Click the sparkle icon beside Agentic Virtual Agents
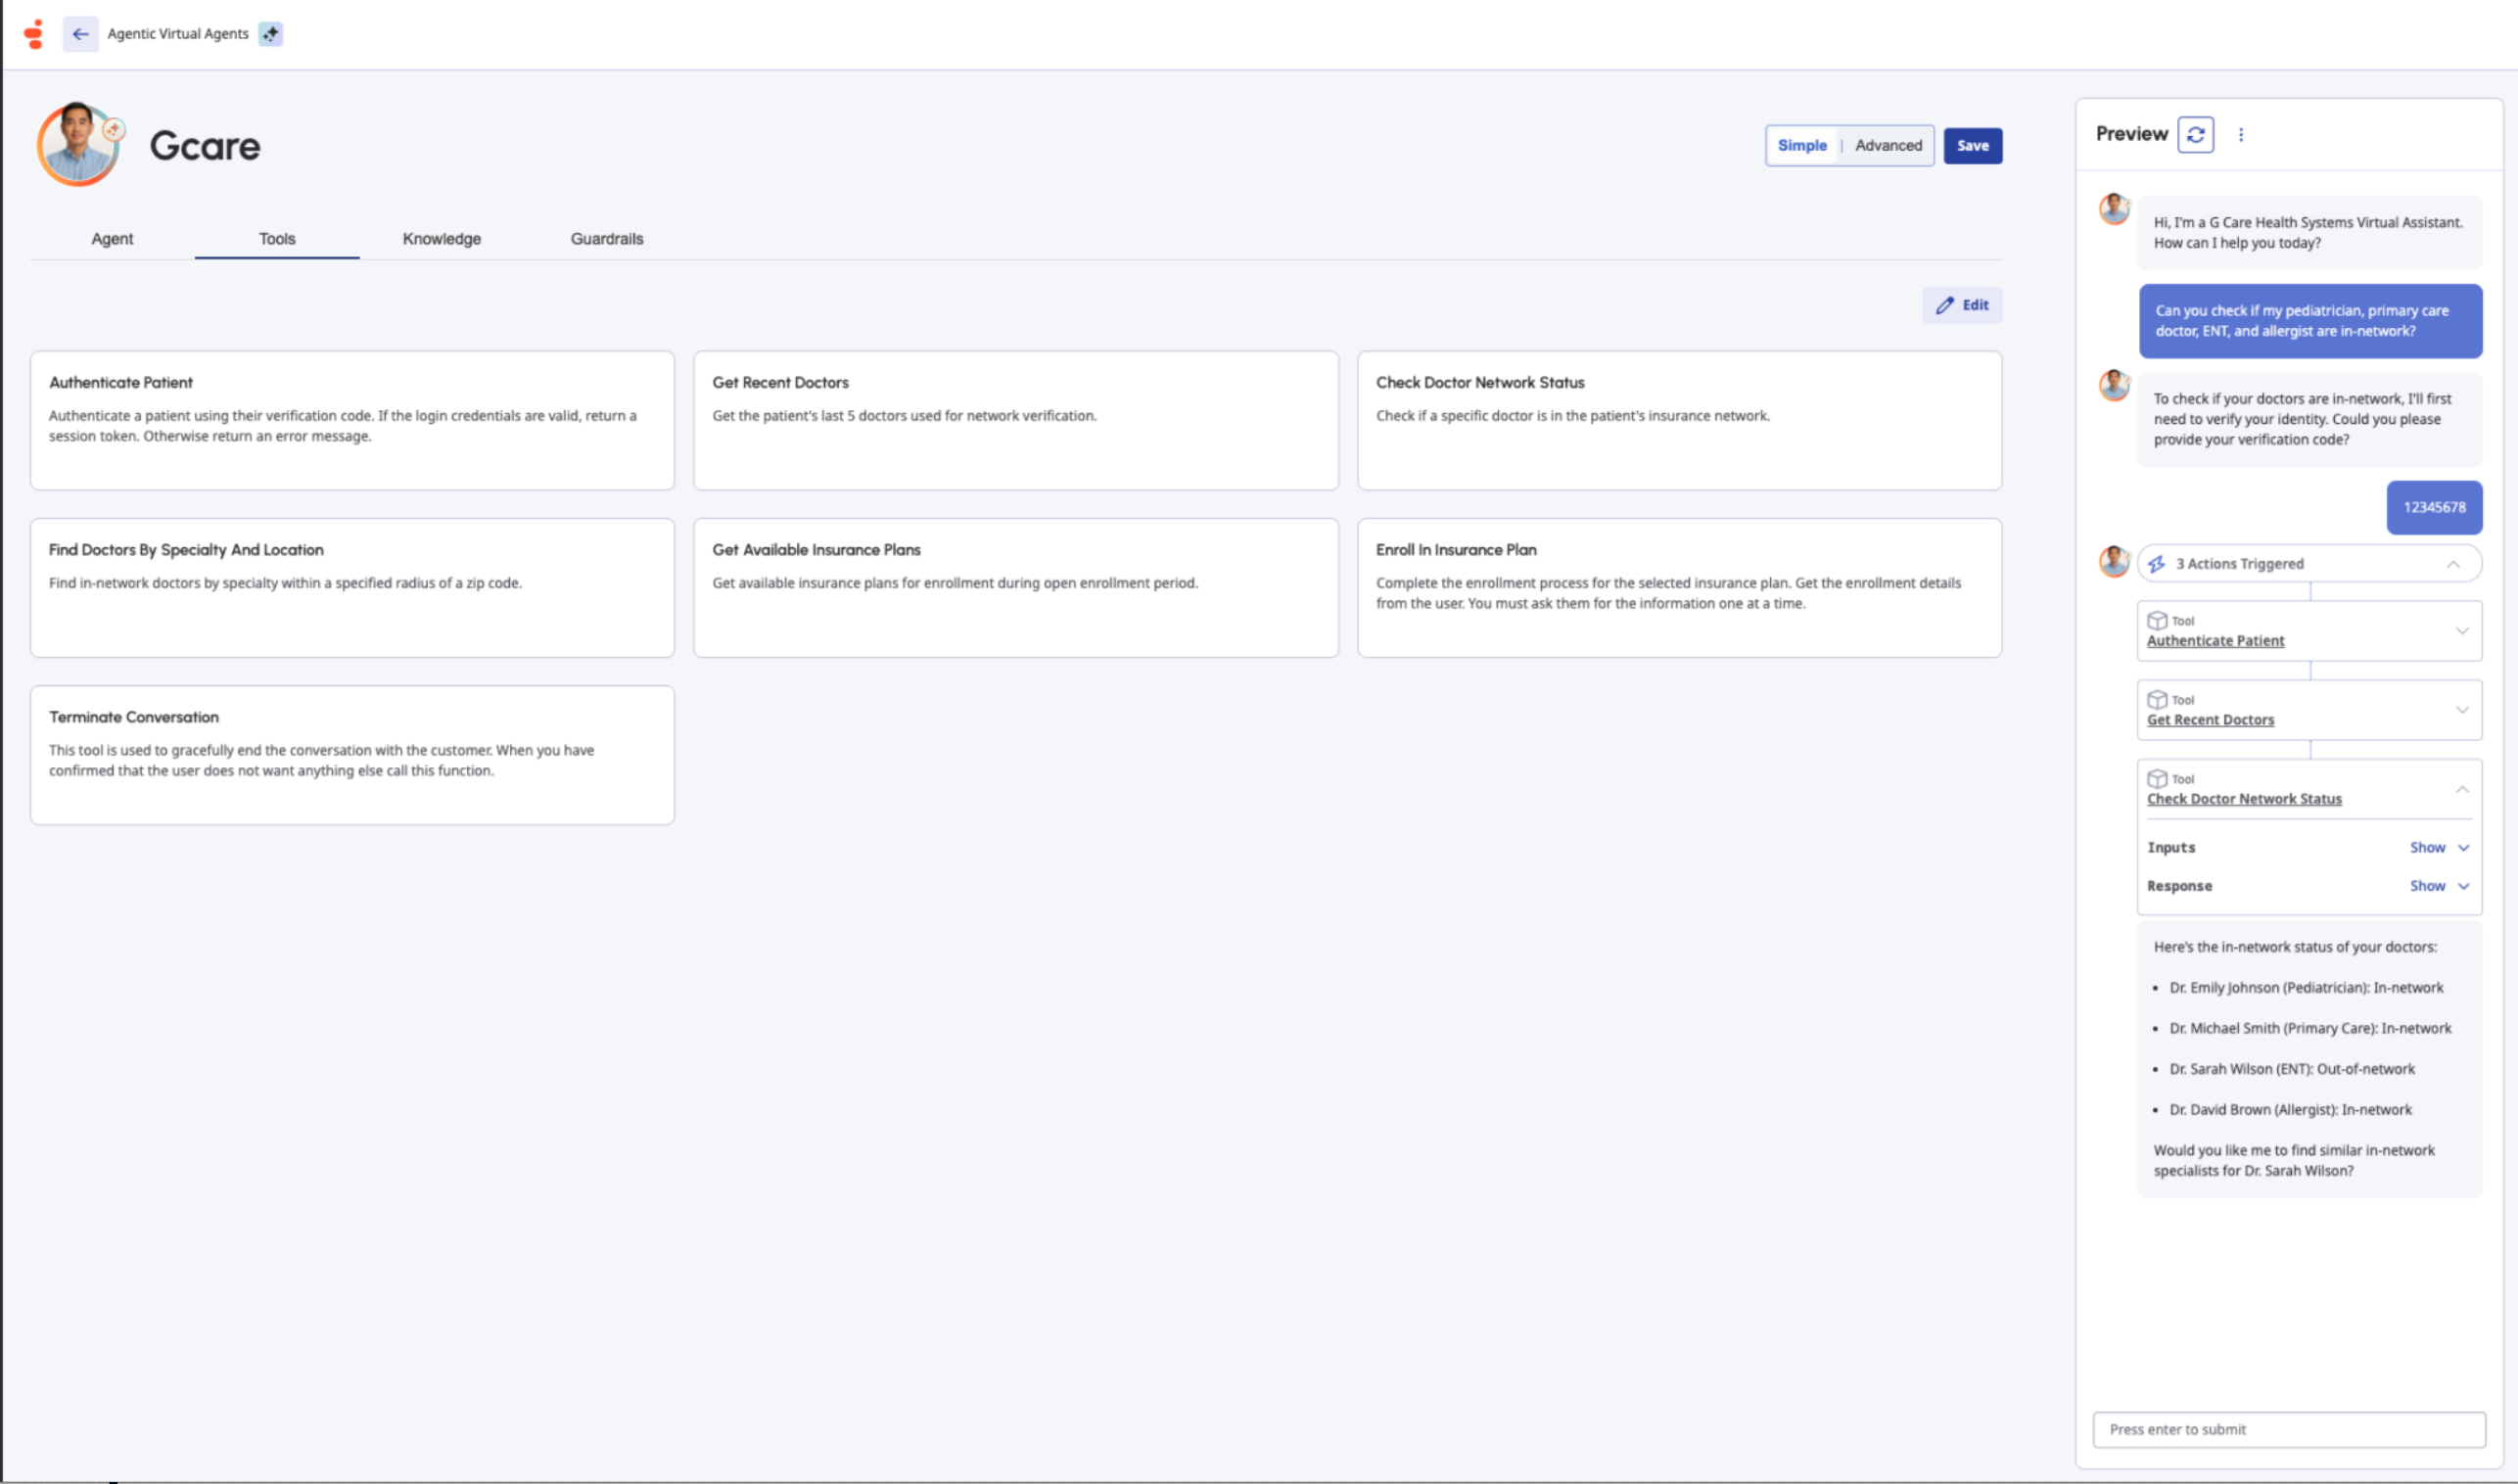Screen dimensions: 2518x1484 pyautogui.click(x=270, y=34)
